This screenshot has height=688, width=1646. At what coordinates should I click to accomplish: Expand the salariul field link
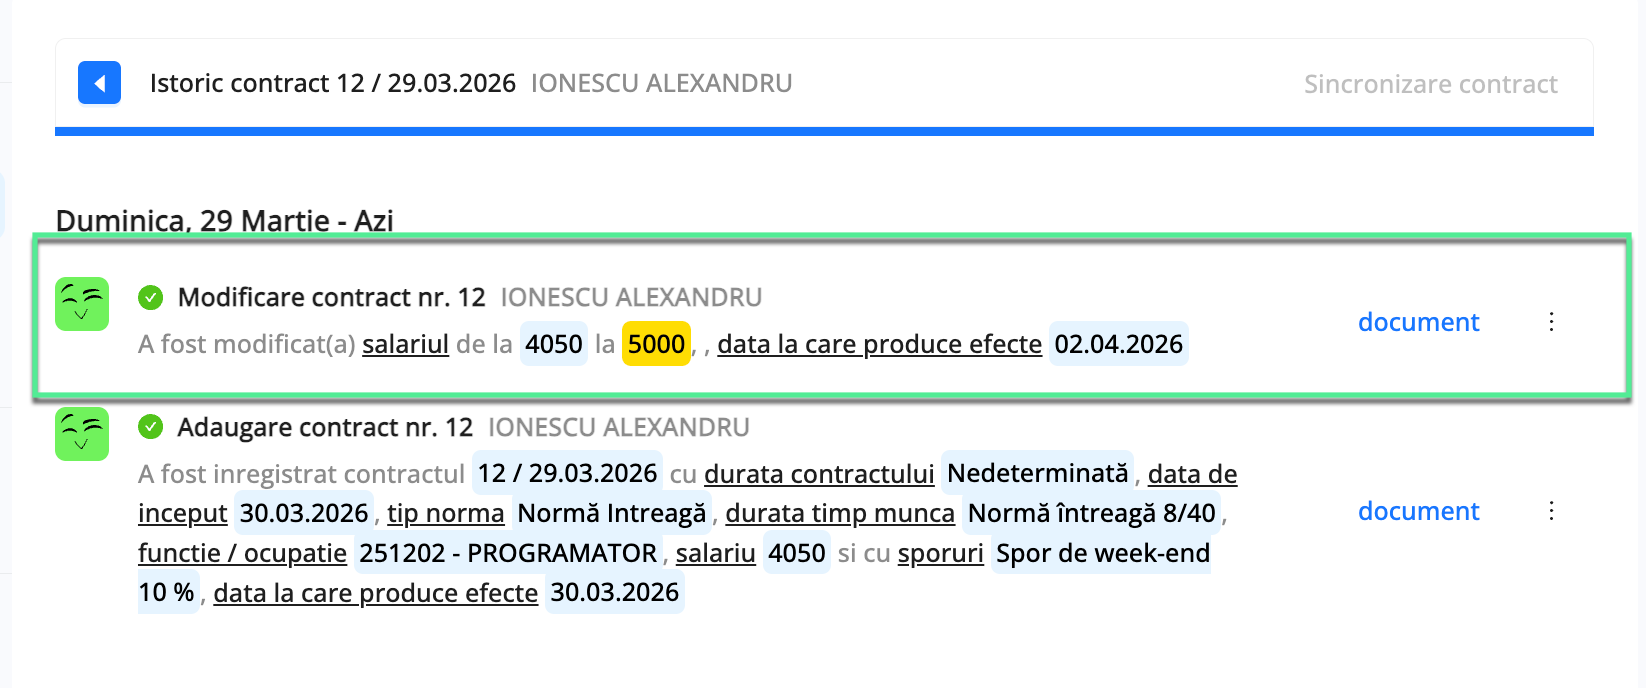(404, 344)
